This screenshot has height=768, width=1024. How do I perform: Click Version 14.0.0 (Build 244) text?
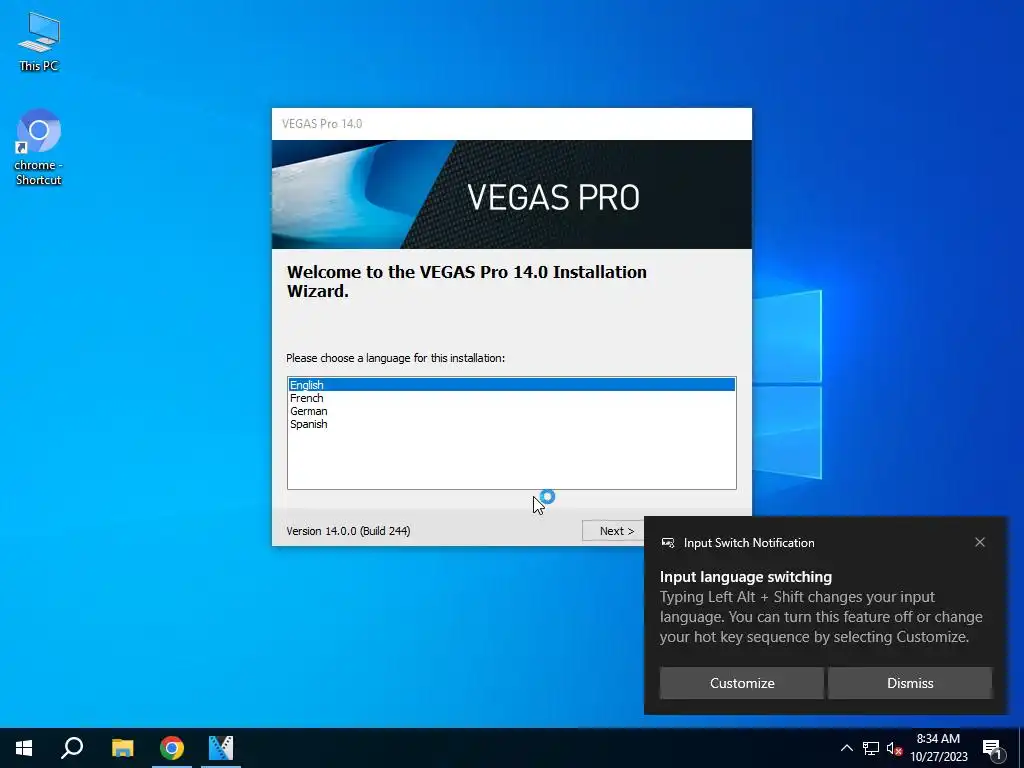(348, 531)
